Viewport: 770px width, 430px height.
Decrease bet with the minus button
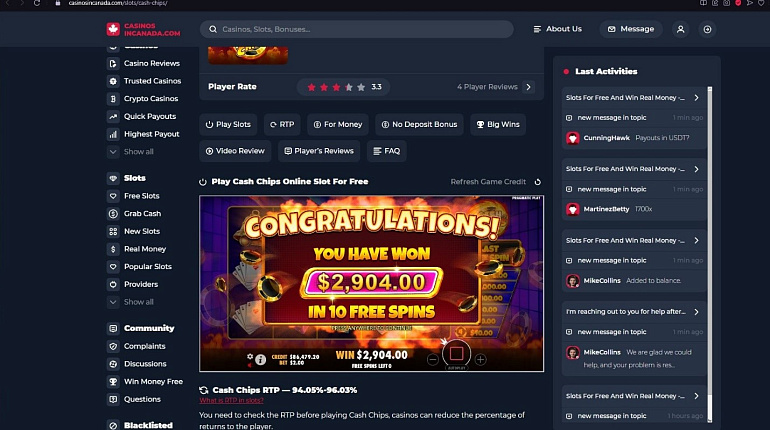click(x=433, y=360)
